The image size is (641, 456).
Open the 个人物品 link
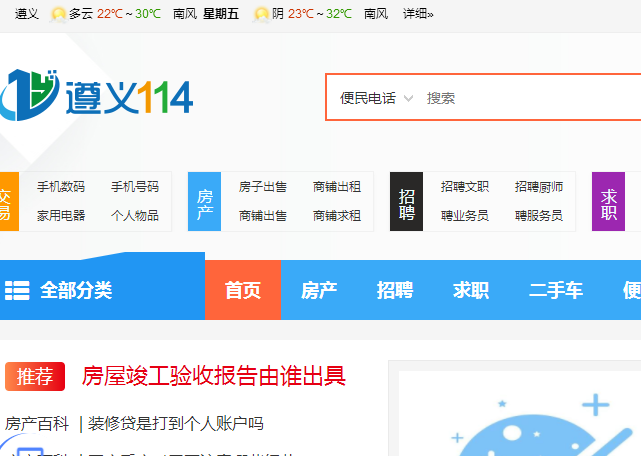tap(135, 216)
